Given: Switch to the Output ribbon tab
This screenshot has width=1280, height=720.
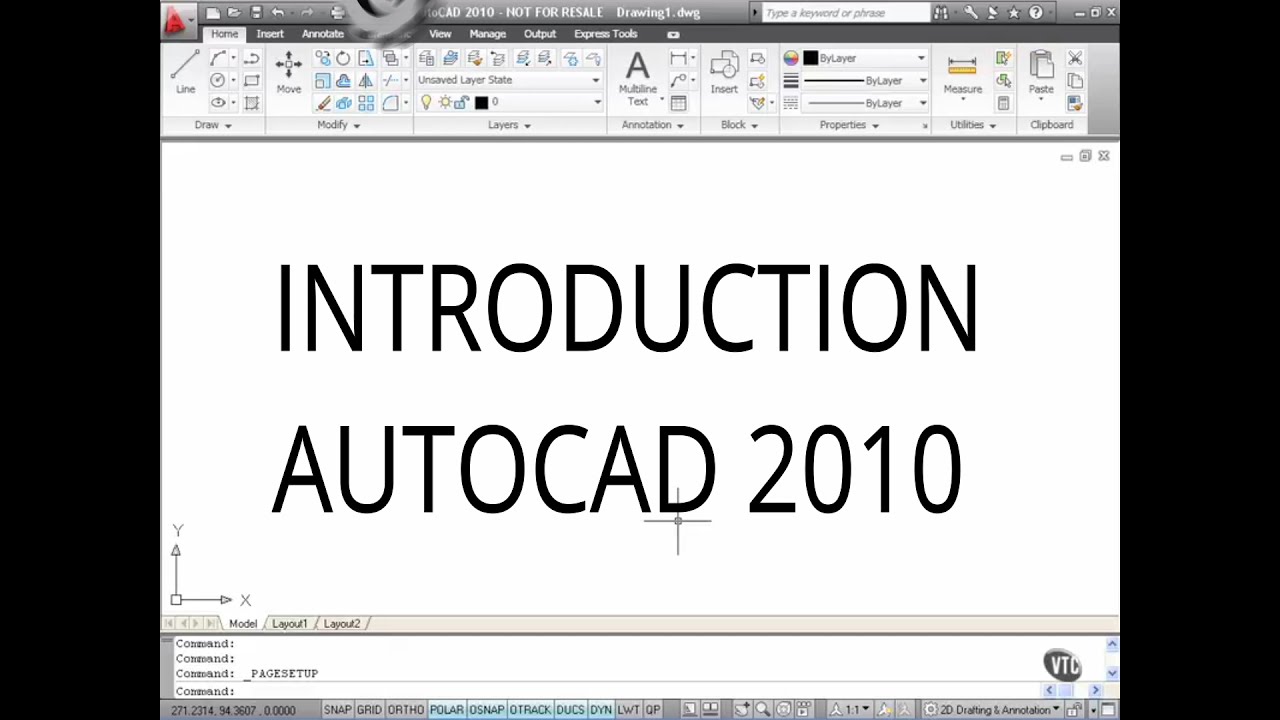Looking at the screenshot, I should (540, 34).
